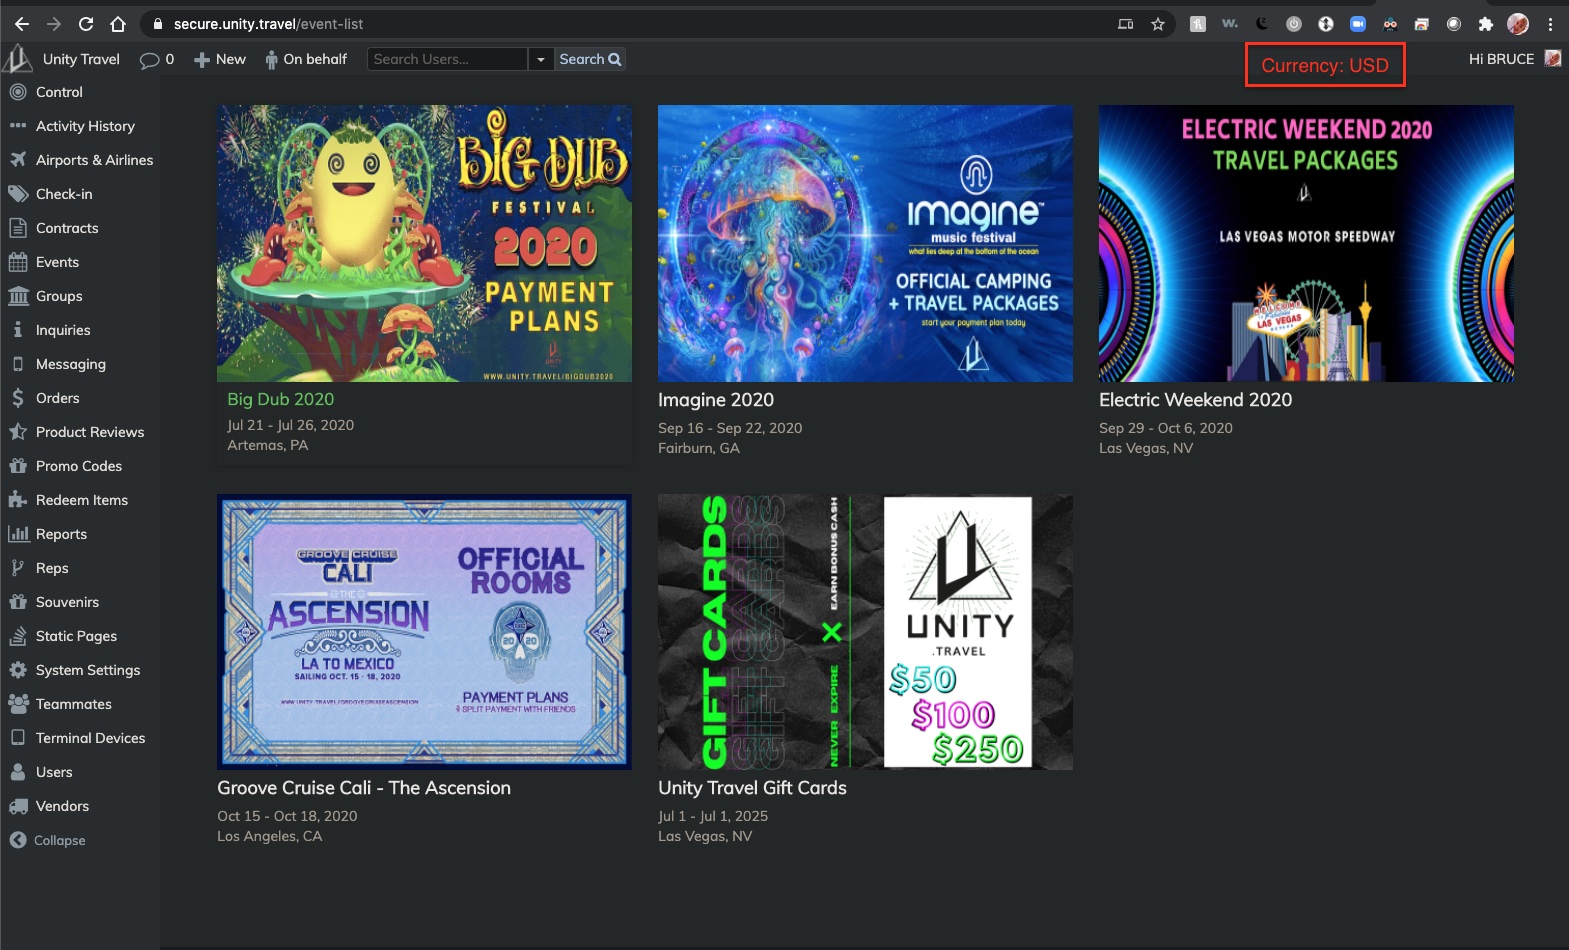Click the Contracts document icon

pos(18,228)
